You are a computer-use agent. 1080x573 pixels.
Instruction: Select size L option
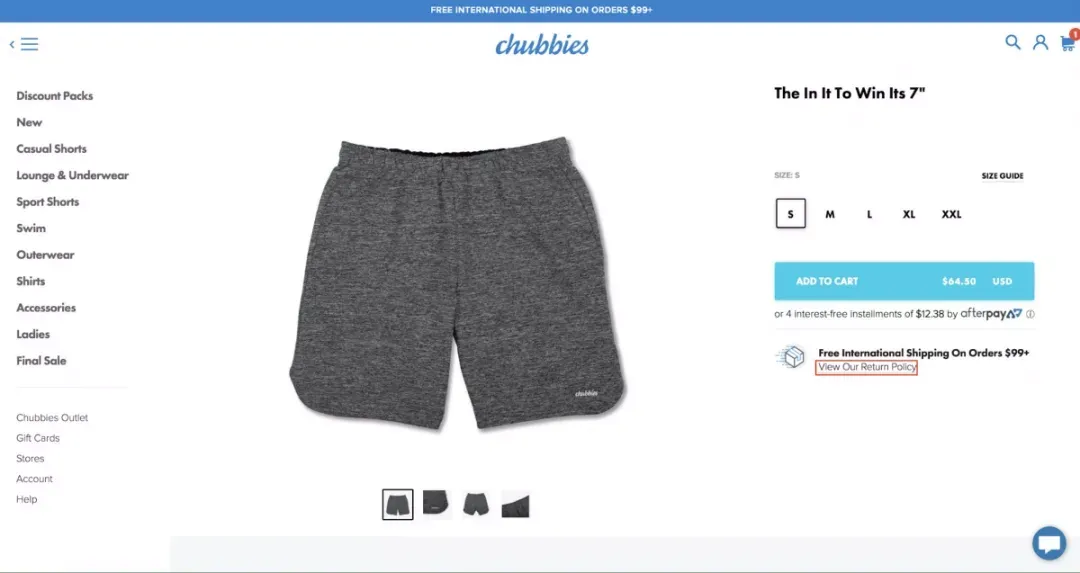coord(869,214)
